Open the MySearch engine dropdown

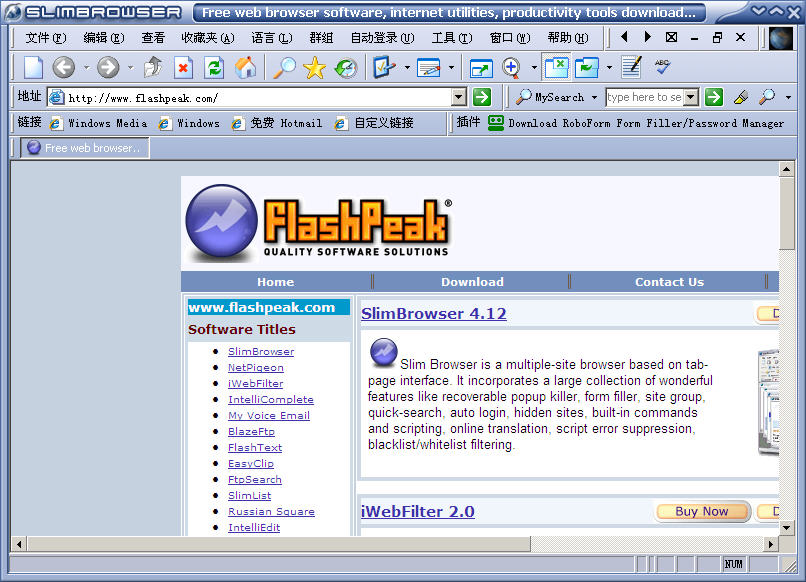pyautogui.click(x=594, y=98)
